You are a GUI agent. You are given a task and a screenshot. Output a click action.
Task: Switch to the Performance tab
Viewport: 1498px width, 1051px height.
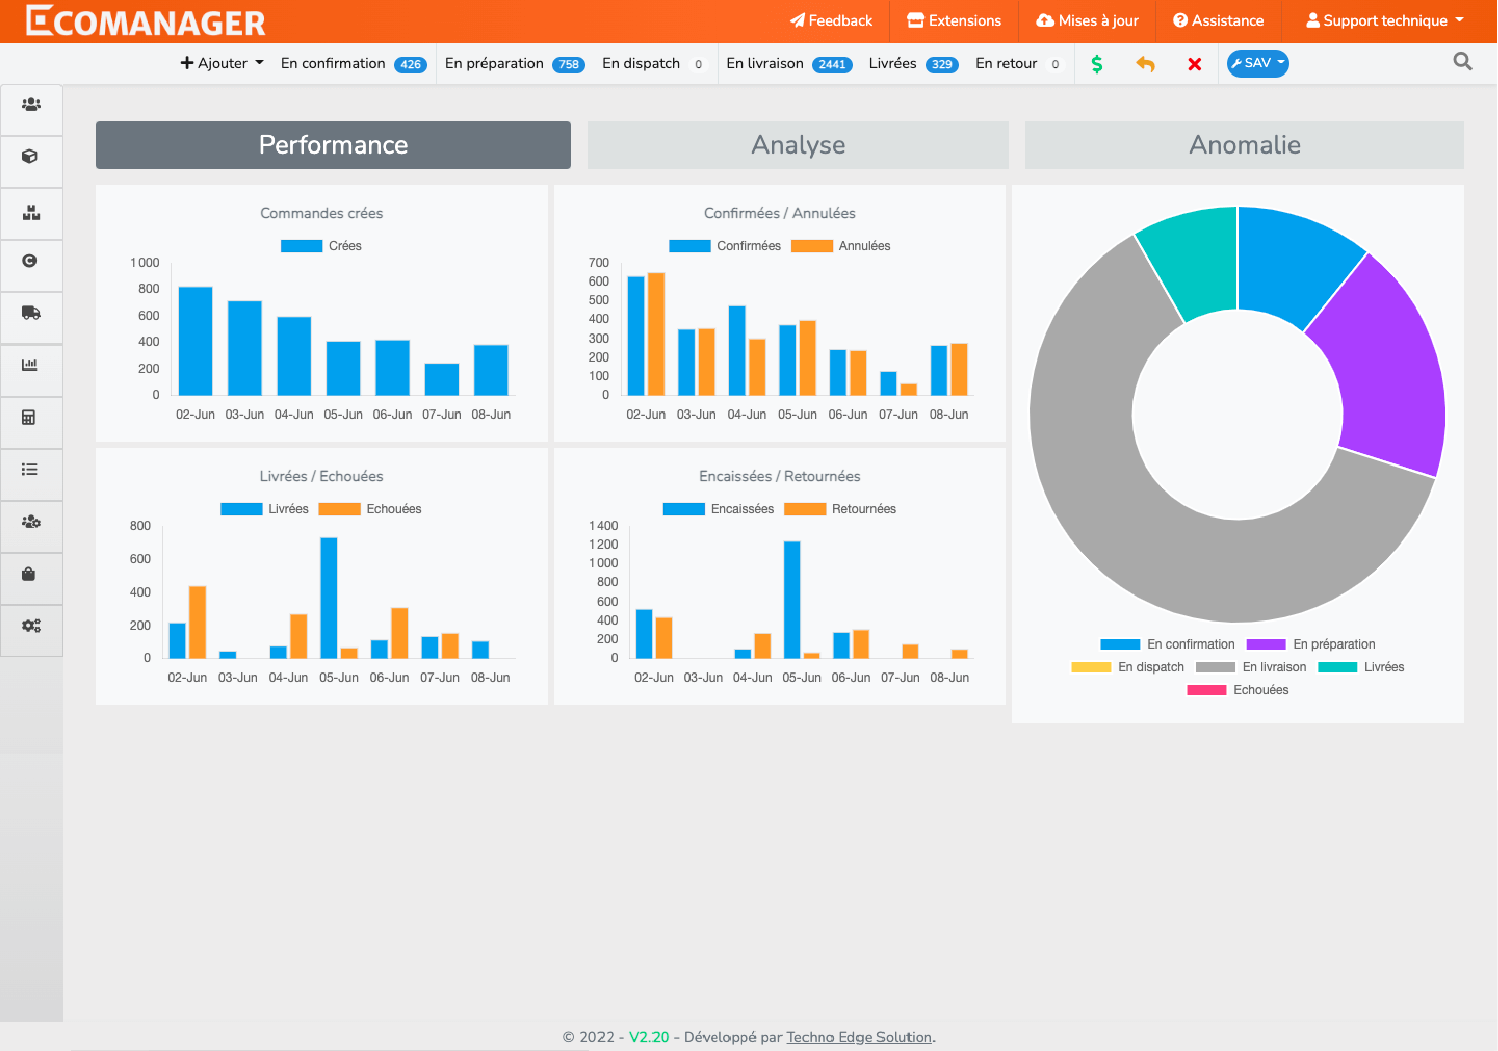(x=333, y=145)
